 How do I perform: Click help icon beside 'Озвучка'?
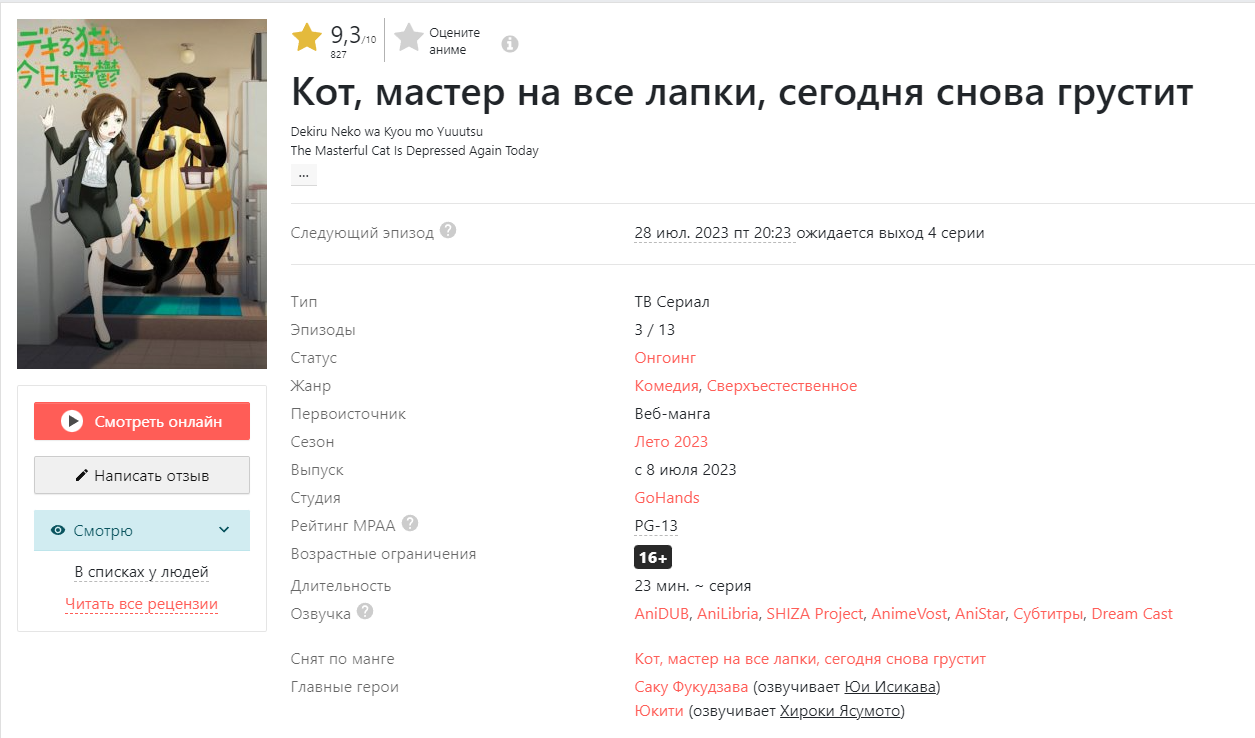365,612
